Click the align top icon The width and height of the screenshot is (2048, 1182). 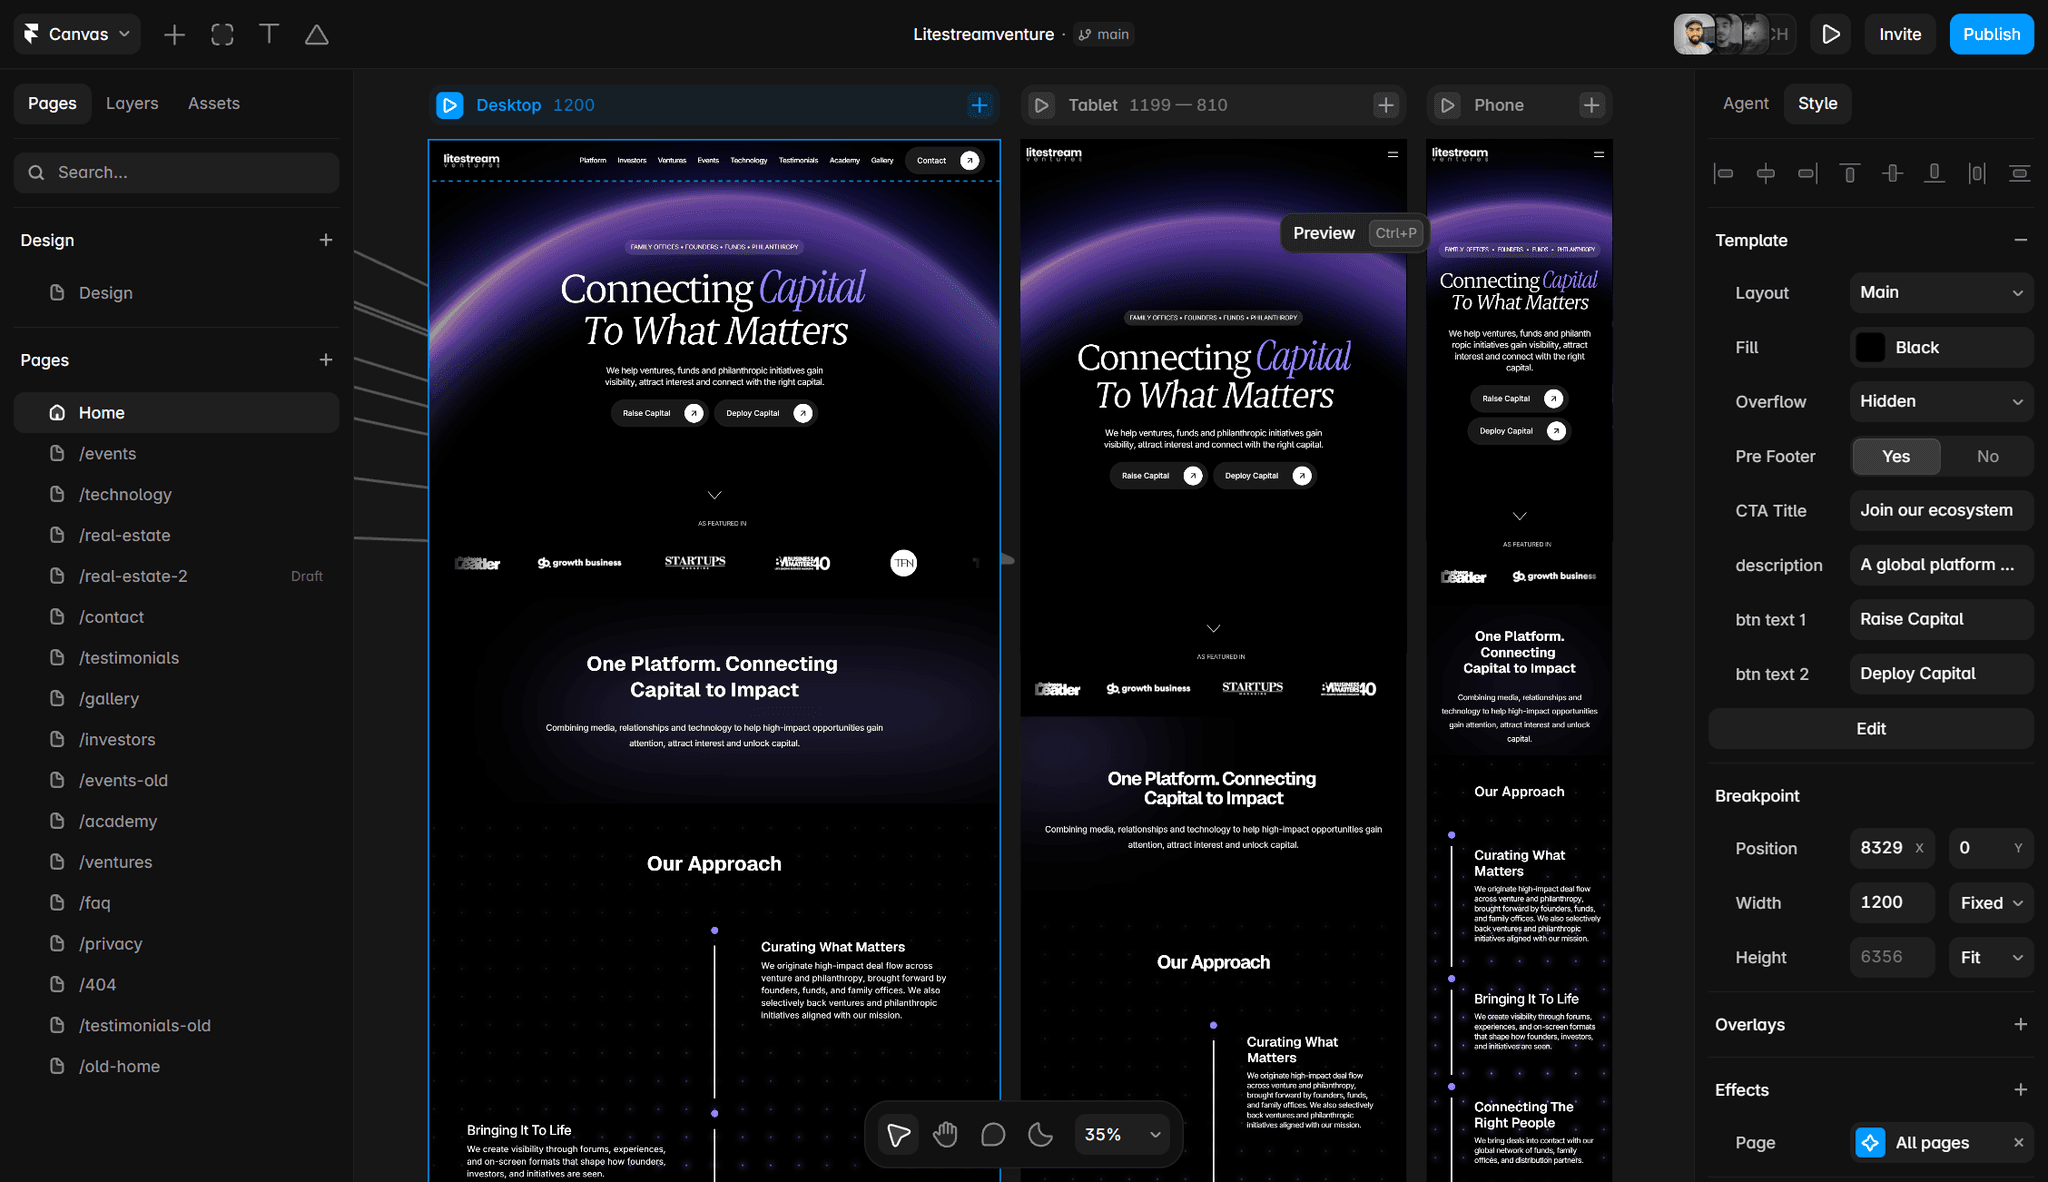pyautogui.click(x=1850, y=173)
